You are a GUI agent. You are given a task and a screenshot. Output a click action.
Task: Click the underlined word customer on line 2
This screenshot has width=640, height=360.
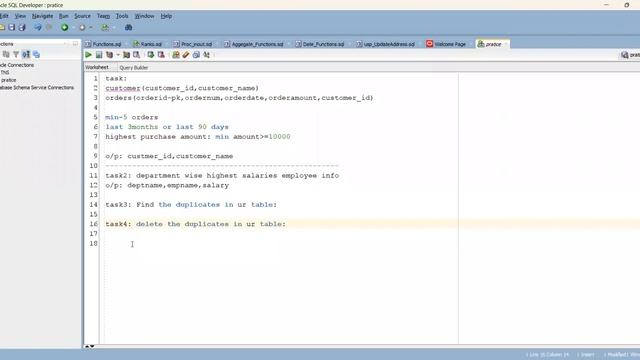pos(123,88)
